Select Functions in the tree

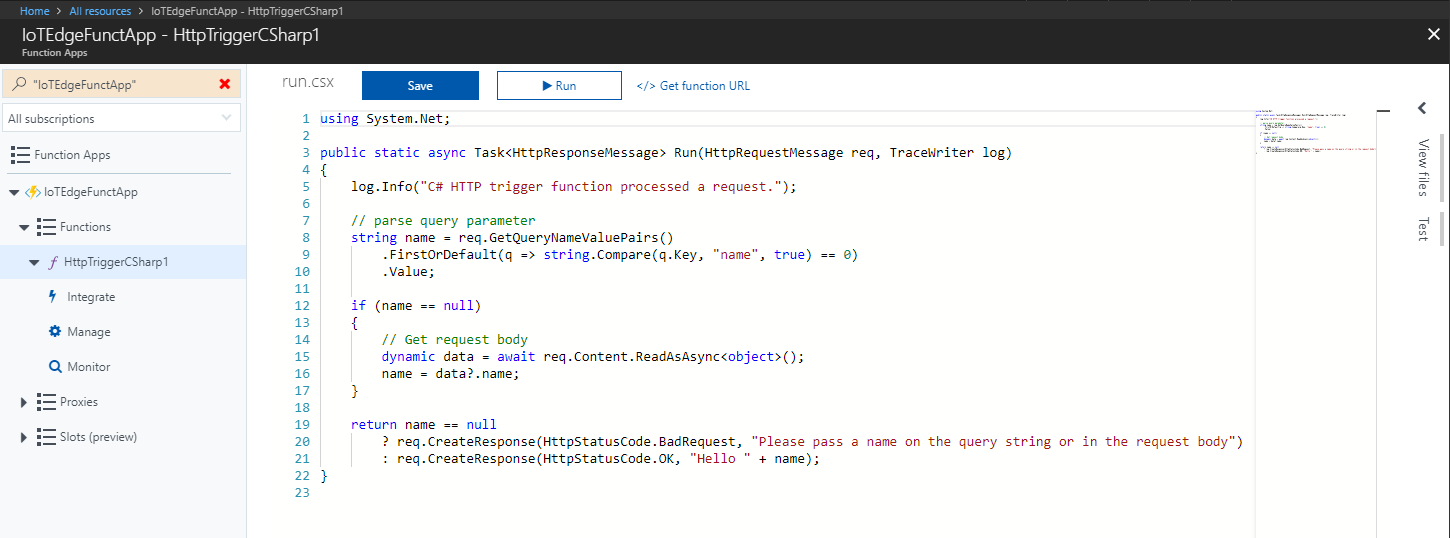[85, 227]
